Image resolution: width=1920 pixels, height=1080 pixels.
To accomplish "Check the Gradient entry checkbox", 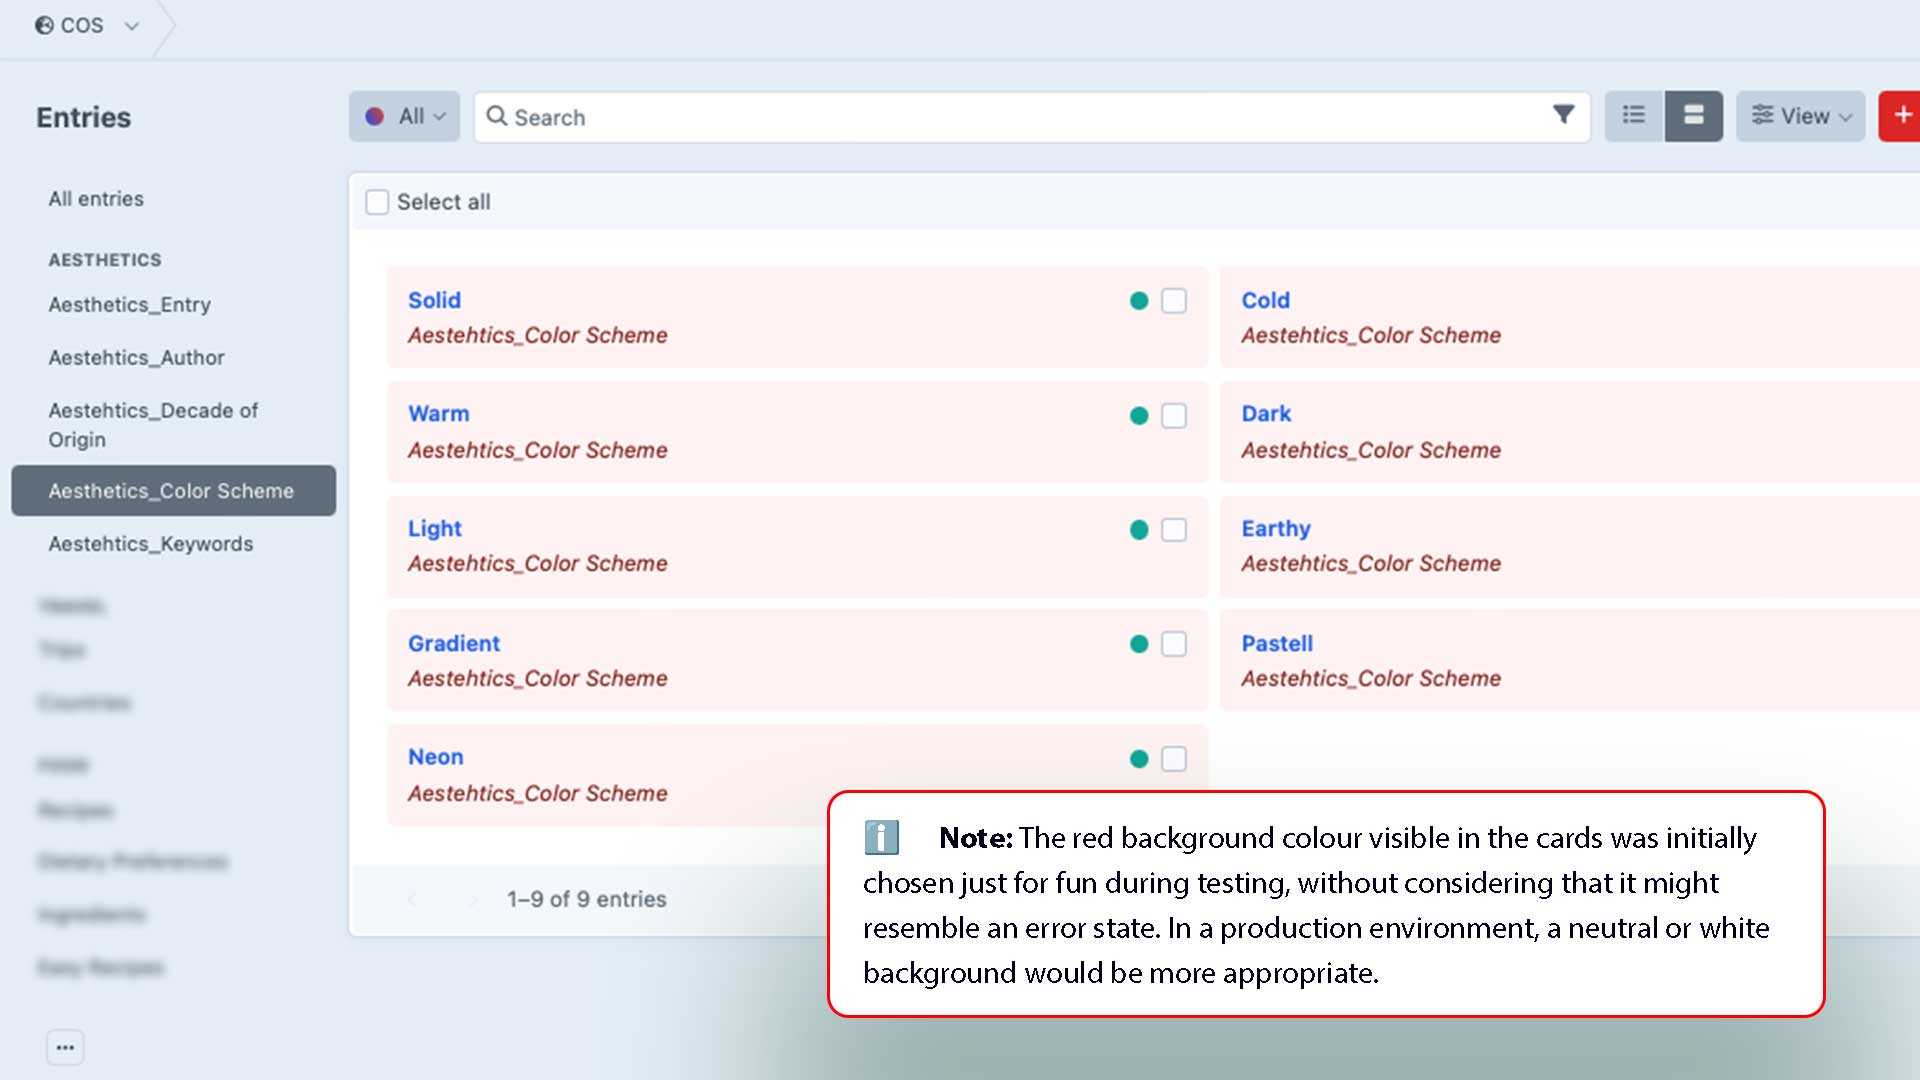I will pyautogui.click(x=1174, y=644).
